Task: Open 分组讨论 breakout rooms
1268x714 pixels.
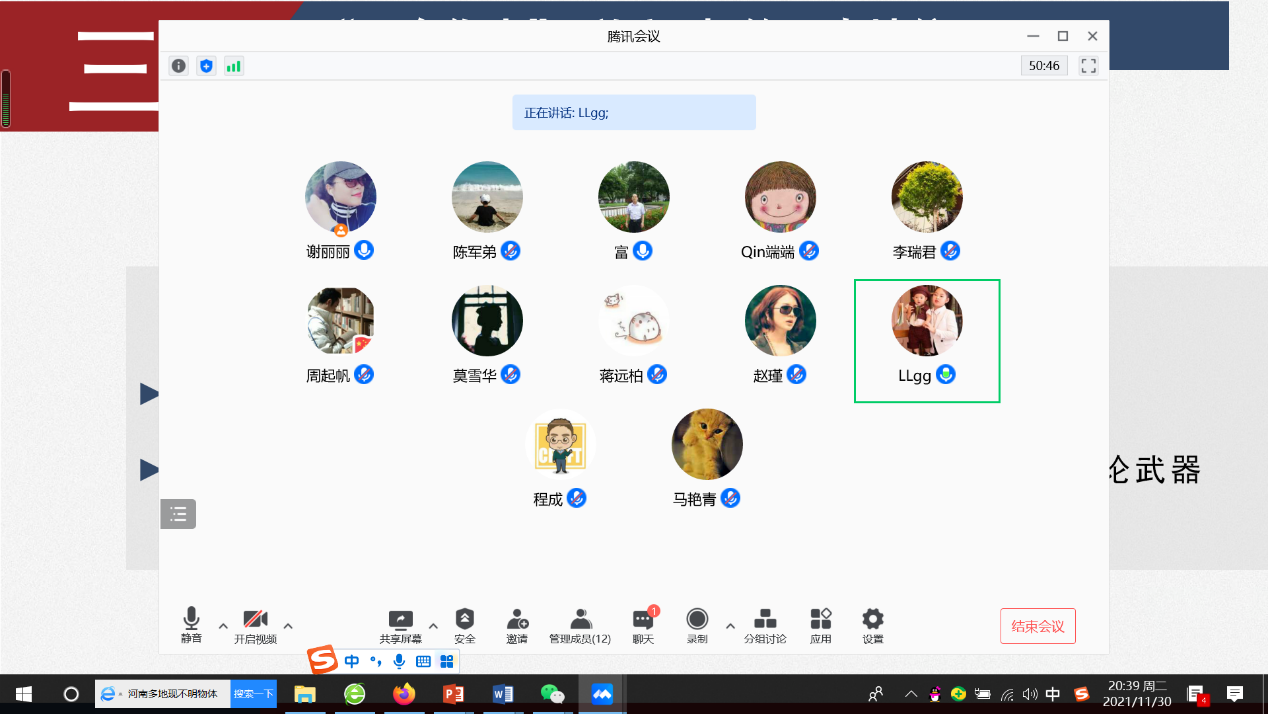Action: 765,627
